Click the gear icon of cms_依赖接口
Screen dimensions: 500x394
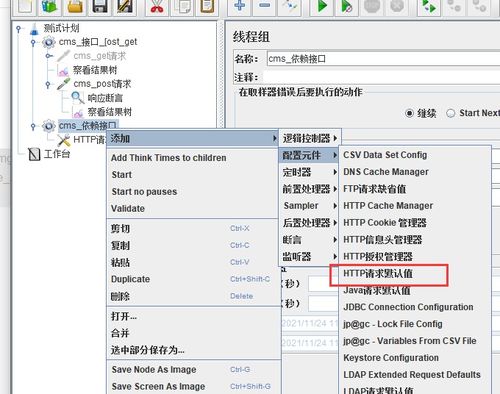49,126
